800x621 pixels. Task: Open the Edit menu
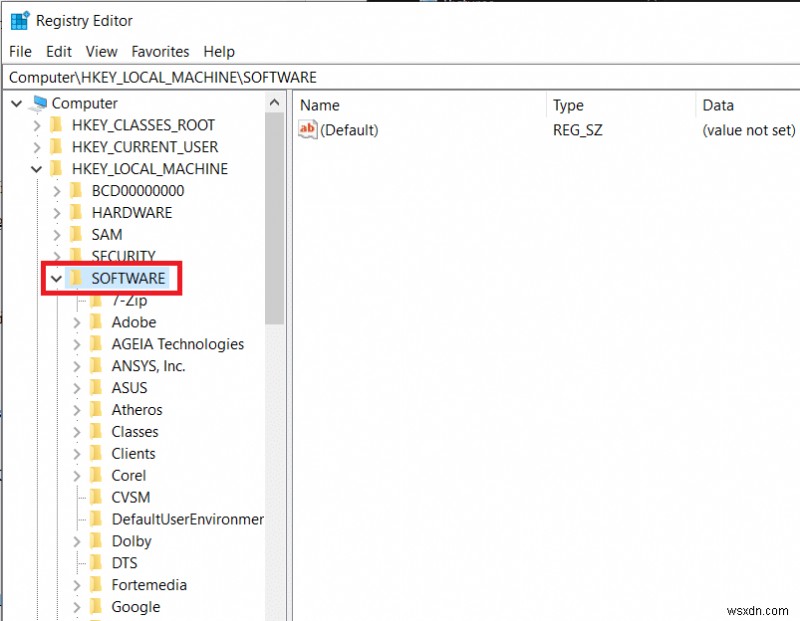point(58,51)
